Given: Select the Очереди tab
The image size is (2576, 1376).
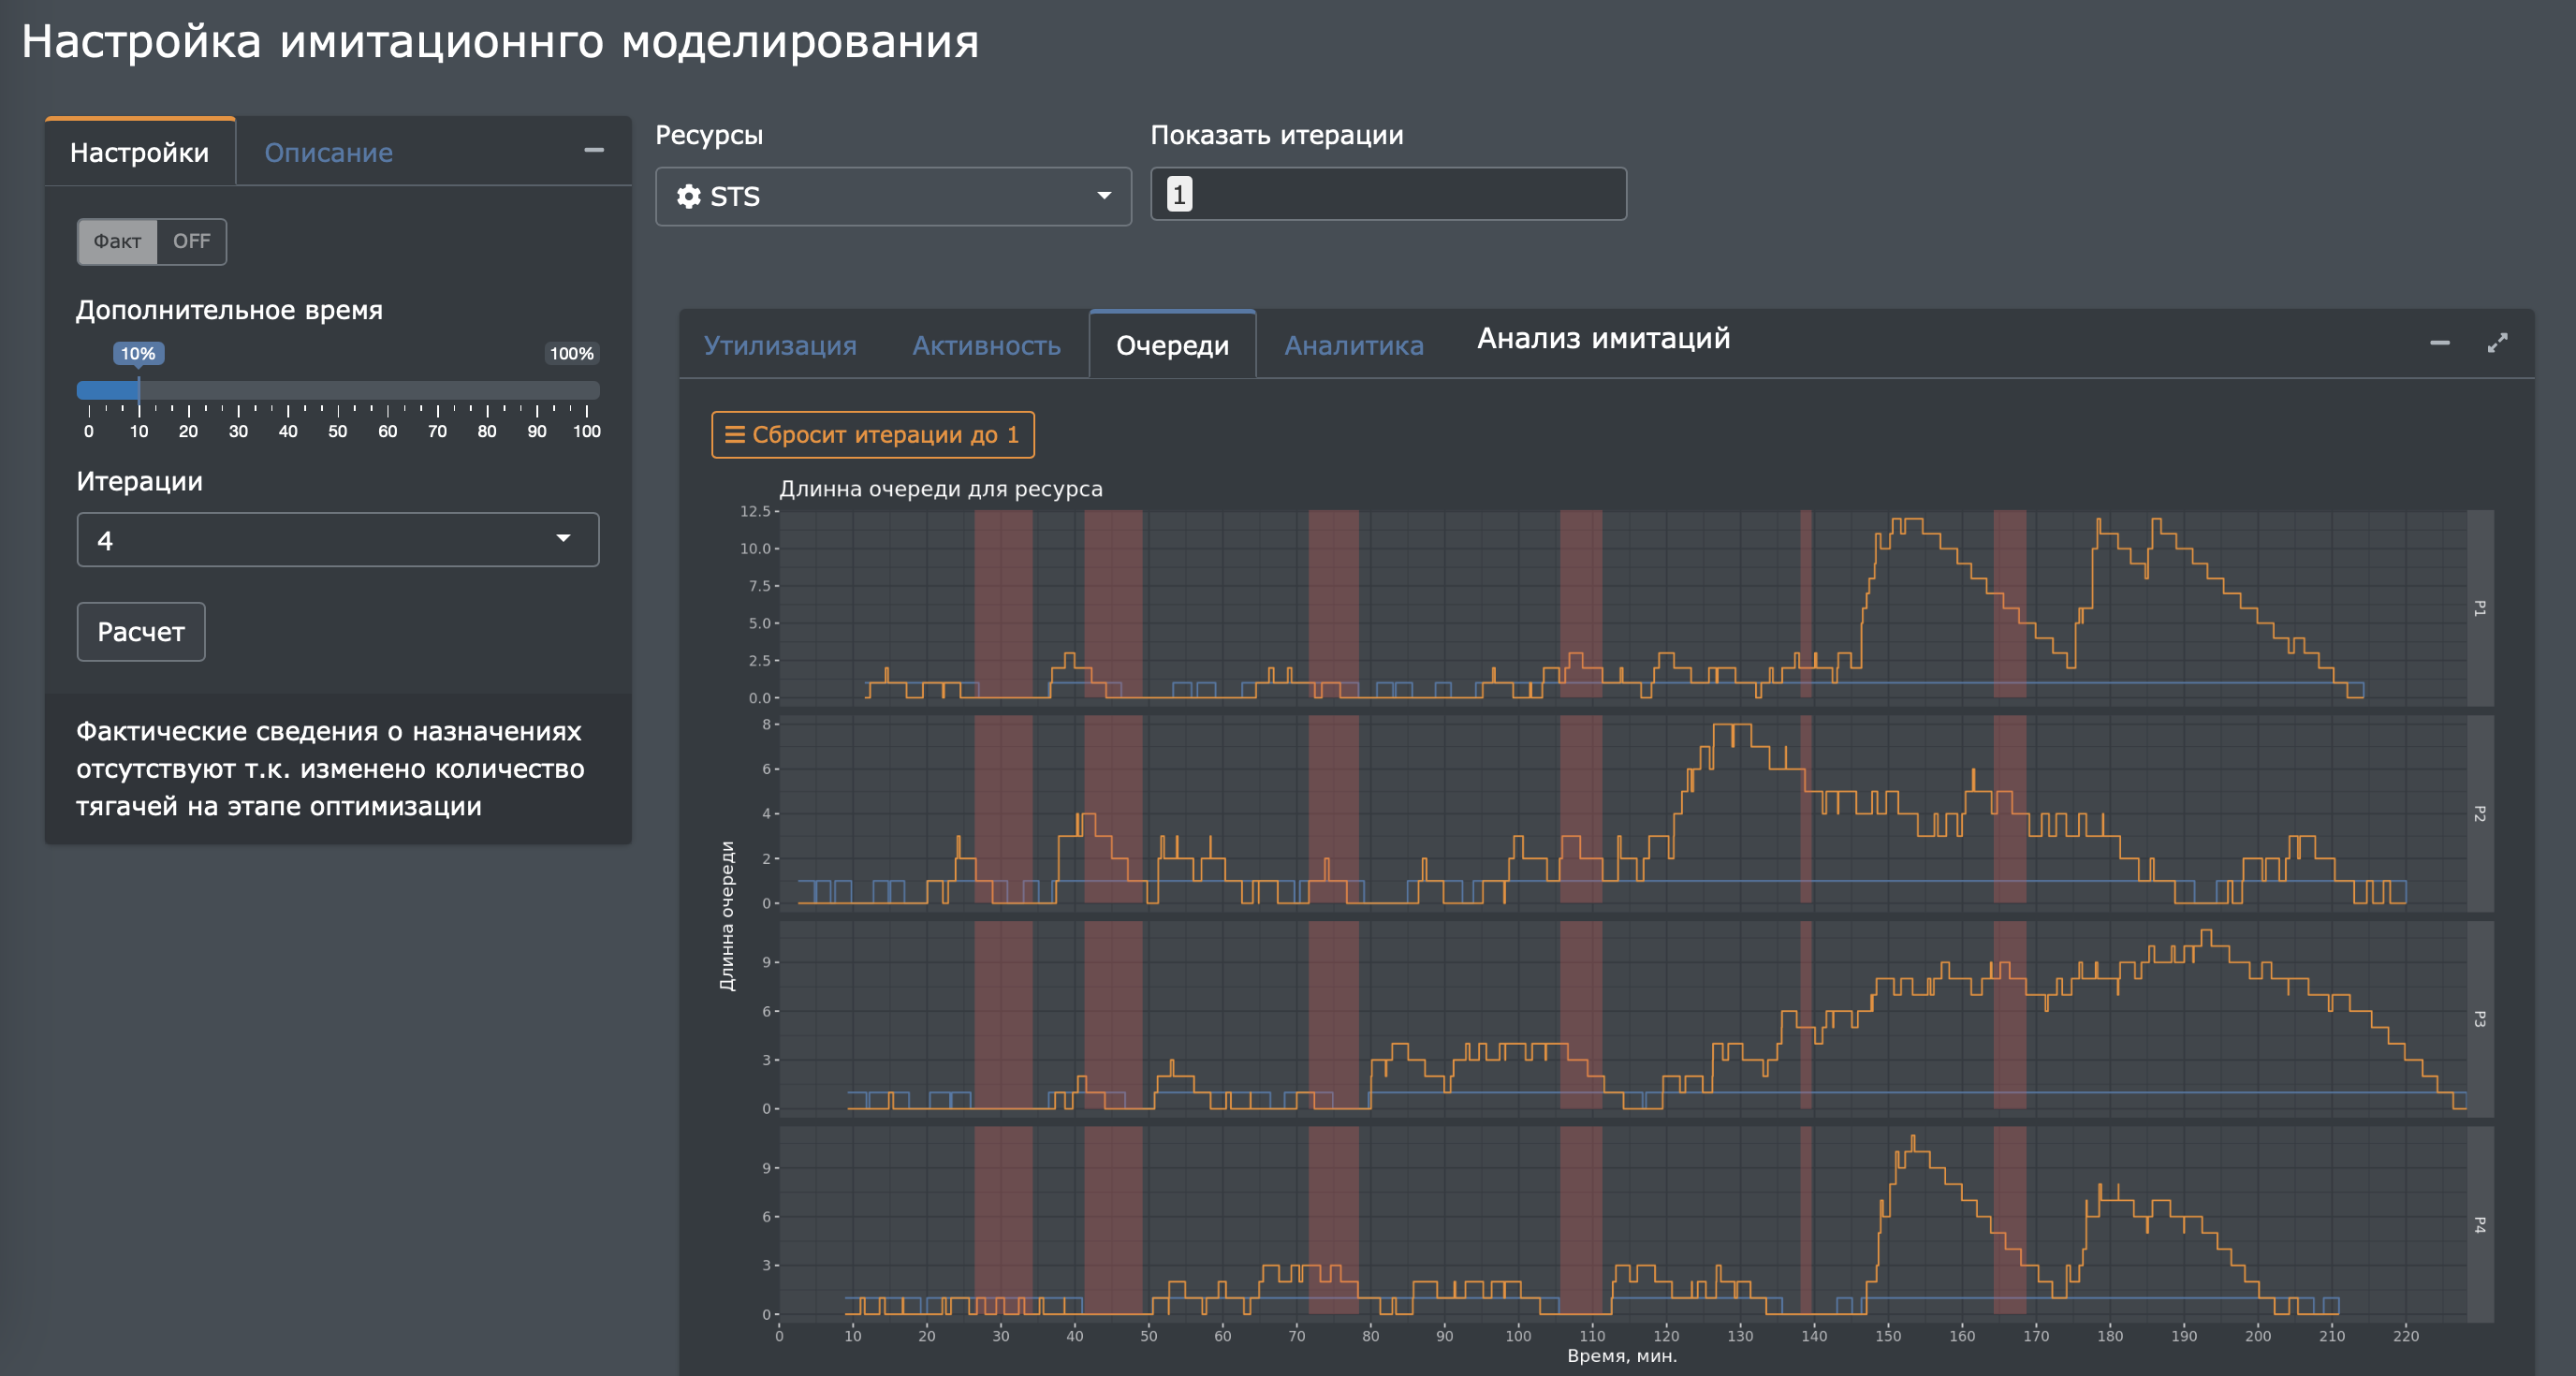Looking at the screenshot, I should [x=1172, y=345].
